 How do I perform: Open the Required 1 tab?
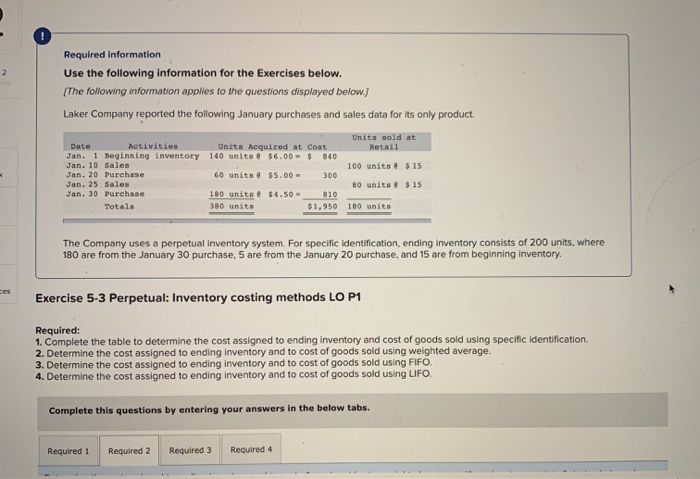[68, 451]
